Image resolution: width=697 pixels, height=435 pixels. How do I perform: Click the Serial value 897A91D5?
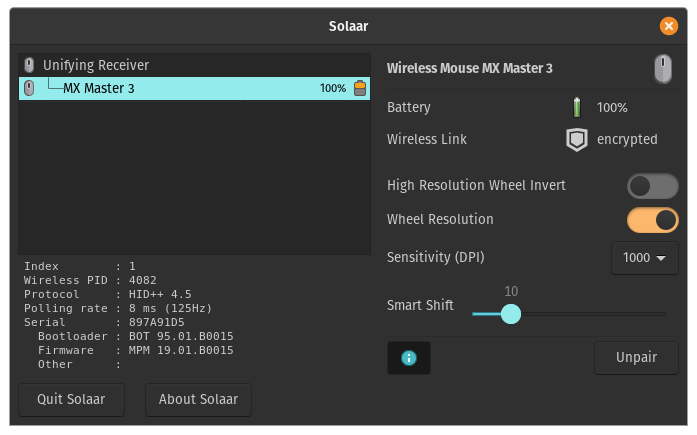tap(156, 322)
